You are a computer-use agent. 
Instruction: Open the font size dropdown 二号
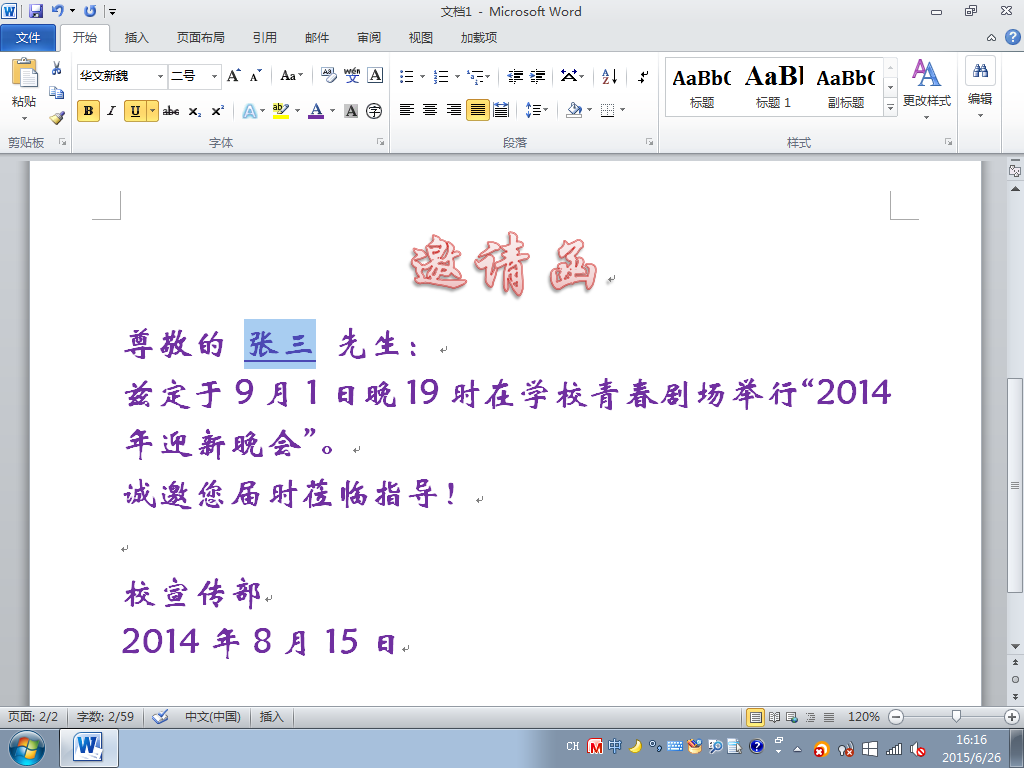point(214,76)
